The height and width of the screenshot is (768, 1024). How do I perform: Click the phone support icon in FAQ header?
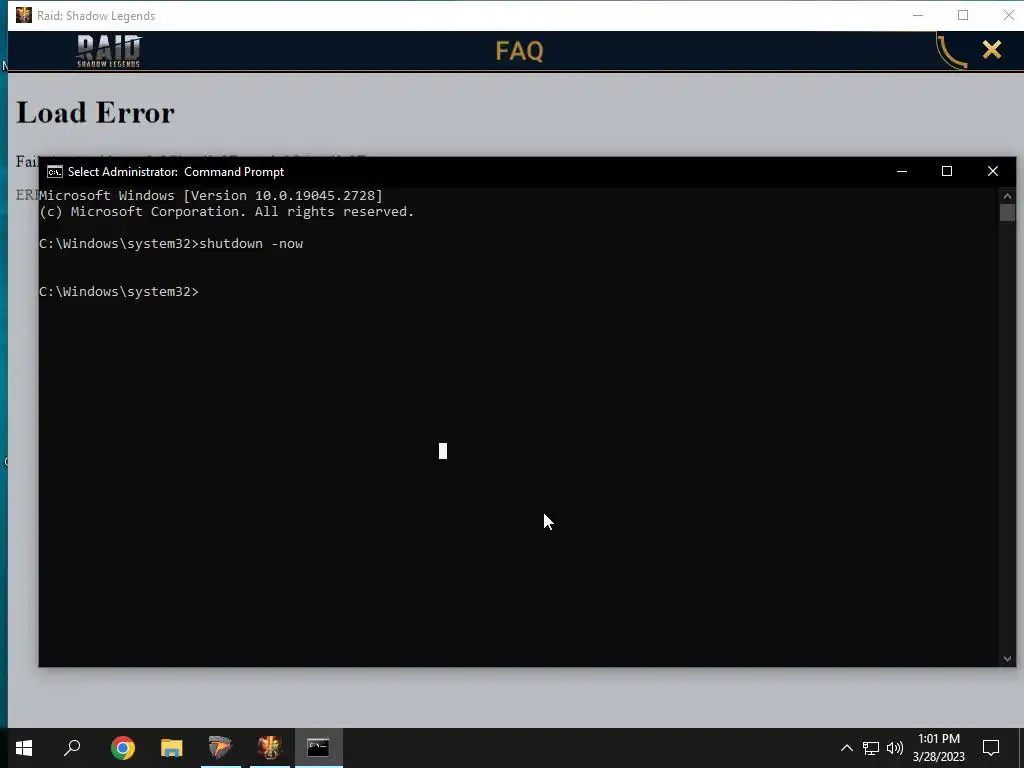[951, 52]
